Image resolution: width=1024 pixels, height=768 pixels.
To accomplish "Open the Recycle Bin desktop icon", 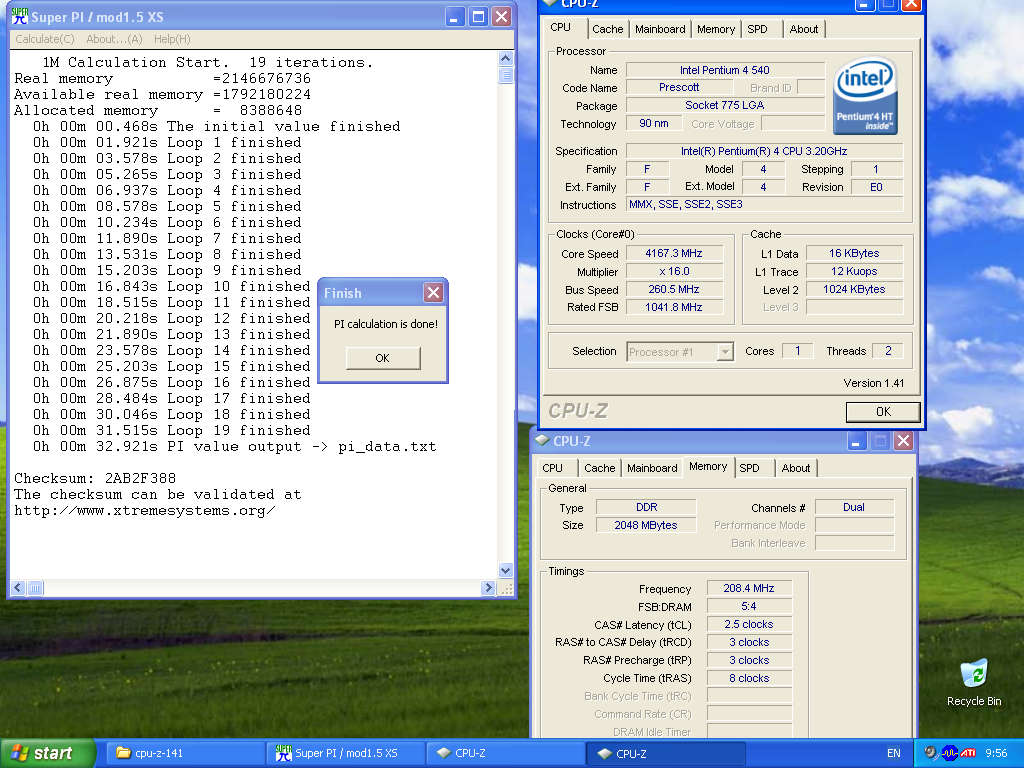I will 974,683.
